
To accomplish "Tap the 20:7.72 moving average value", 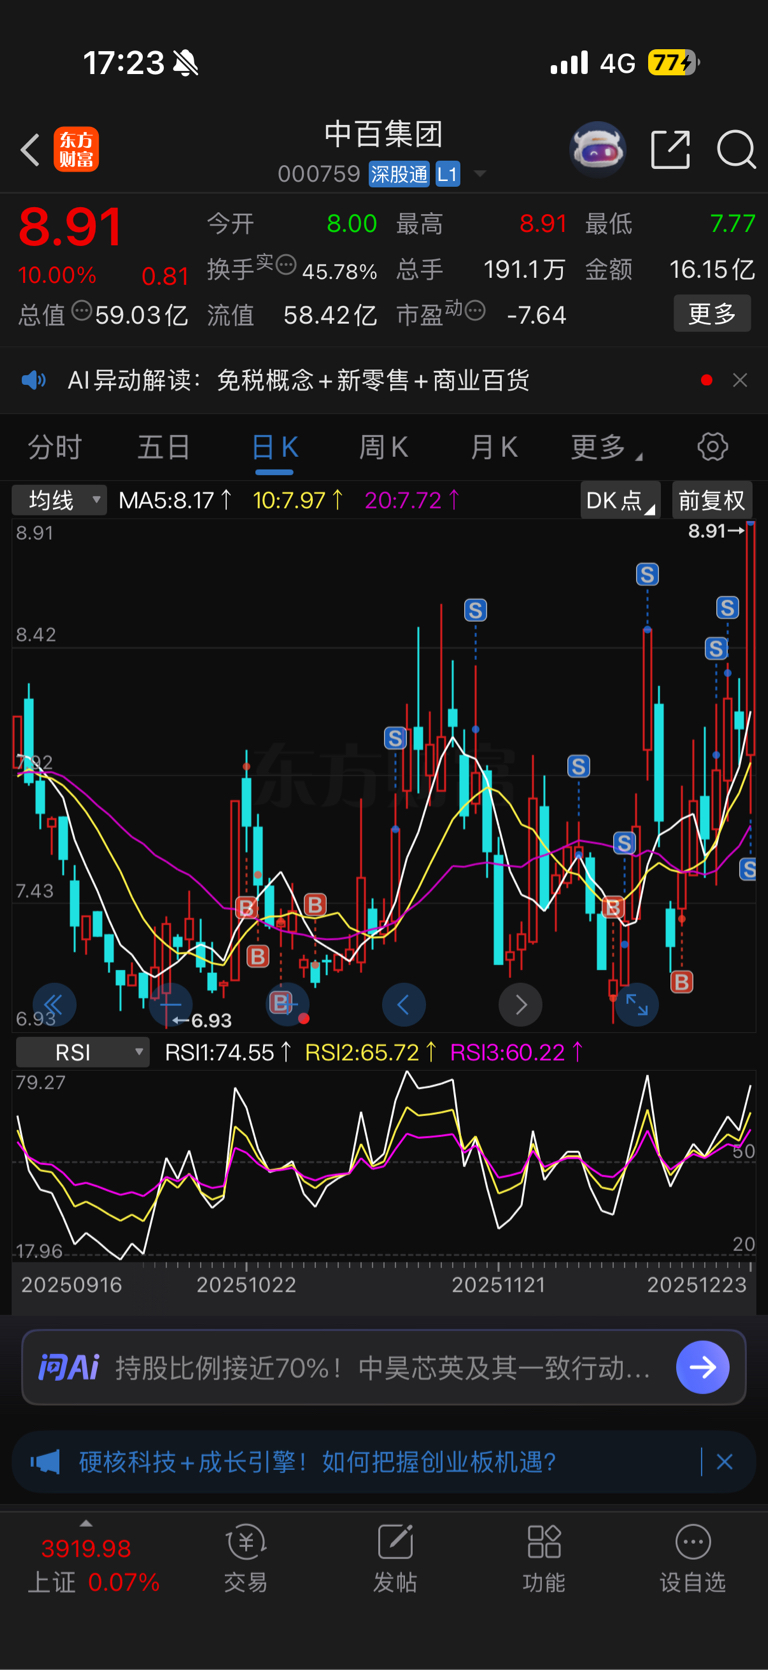I will [x=412, y=500].
